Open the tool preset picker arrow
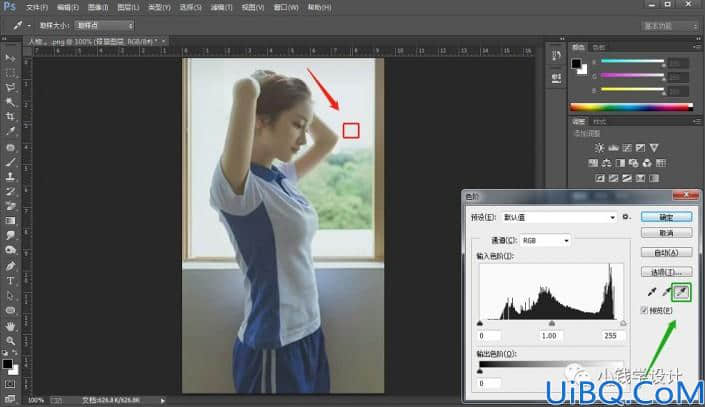This screenshot has width=705, height=407. [x=29, y=26]
